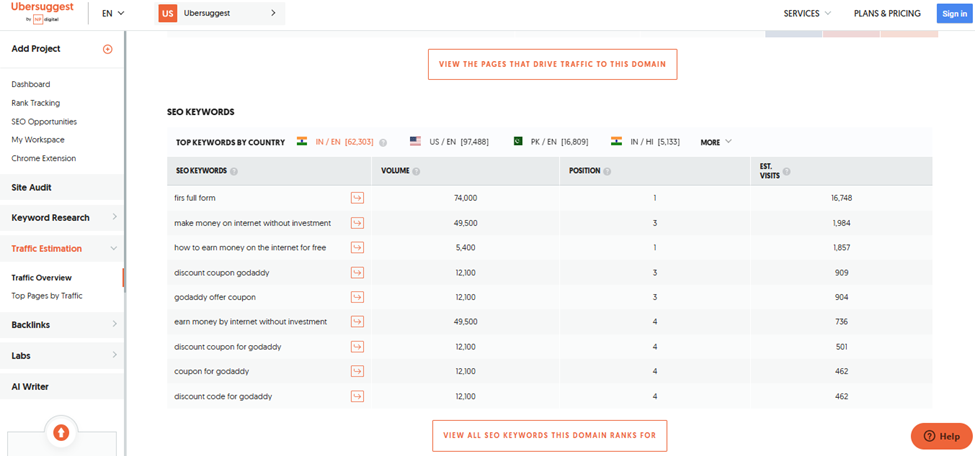The image size is (975, 456).
Task: Open the arrow icon for 'discount coupon godaddy'
Action: tap(357, 272)
